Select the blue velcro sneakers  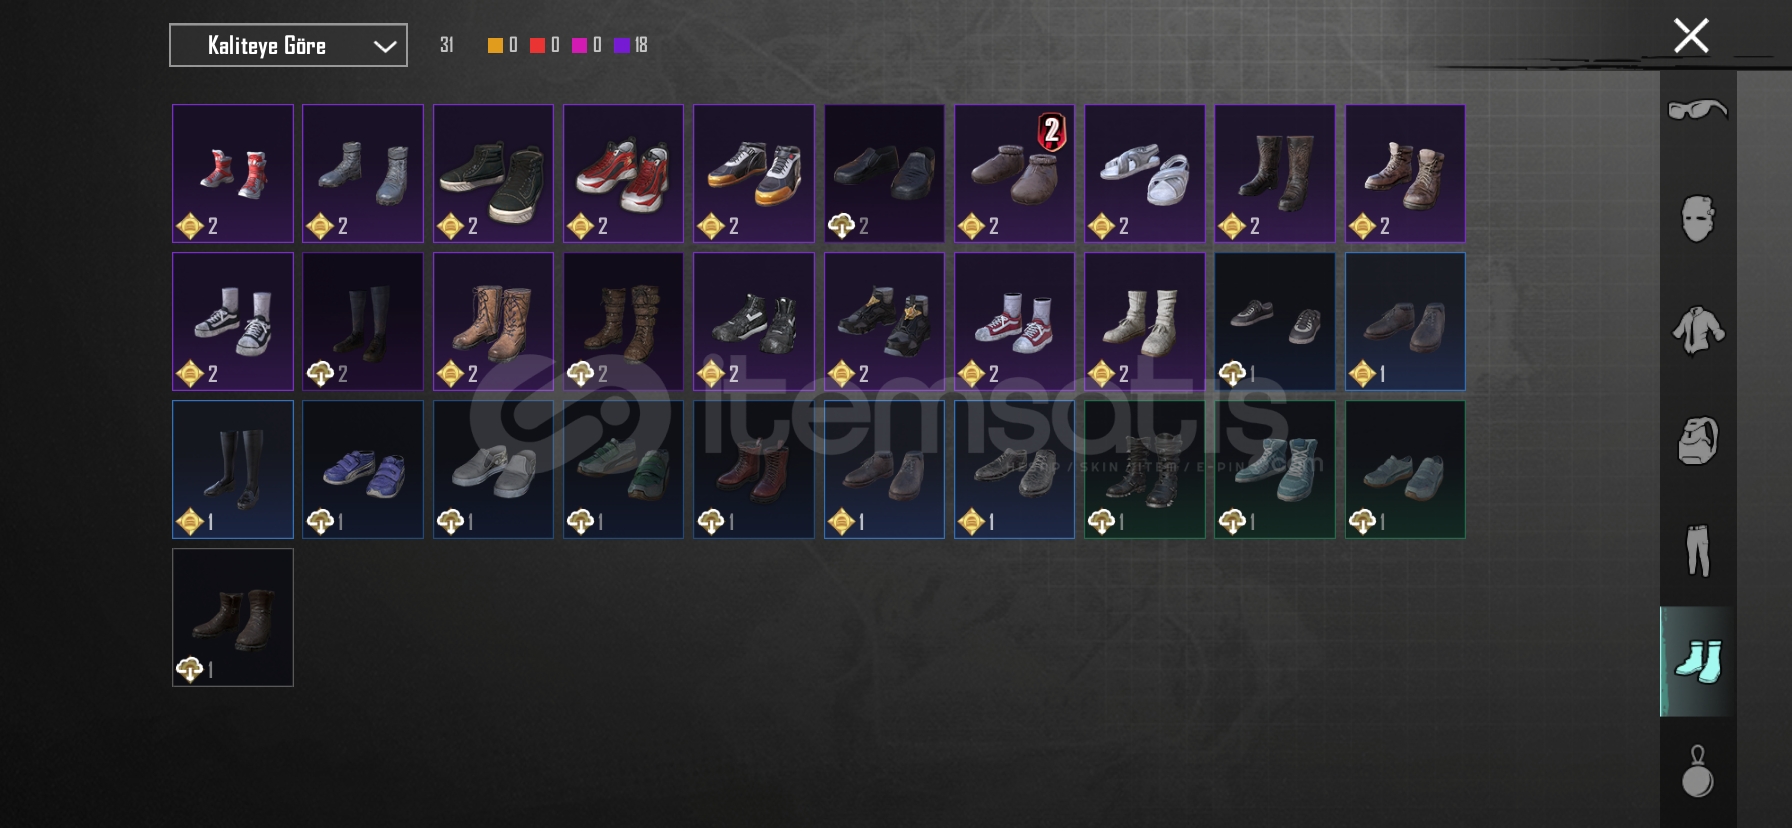pos(363,469)
